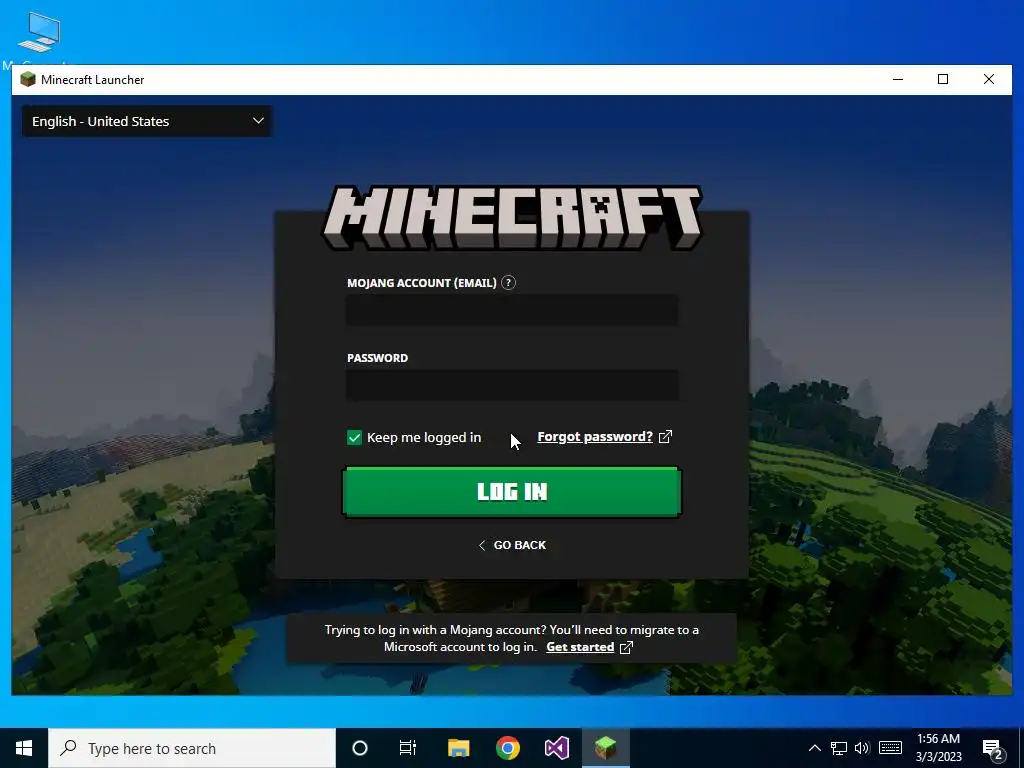The width and height of the screenshot is (1024, 768).
Task: Launch Google Chrome from the taskbar
Action: pos(507,748)
